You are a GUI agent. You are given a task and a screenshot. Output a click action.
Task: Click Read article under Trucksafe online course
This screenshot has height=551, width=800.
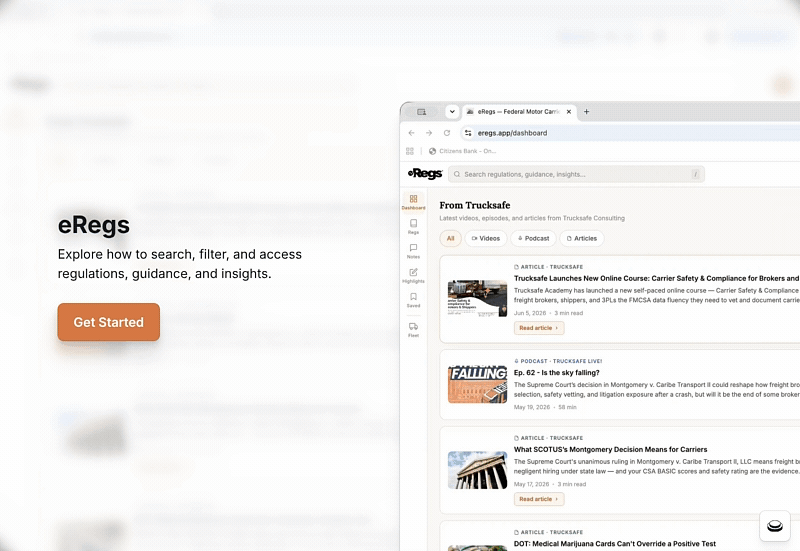point(539,328)
